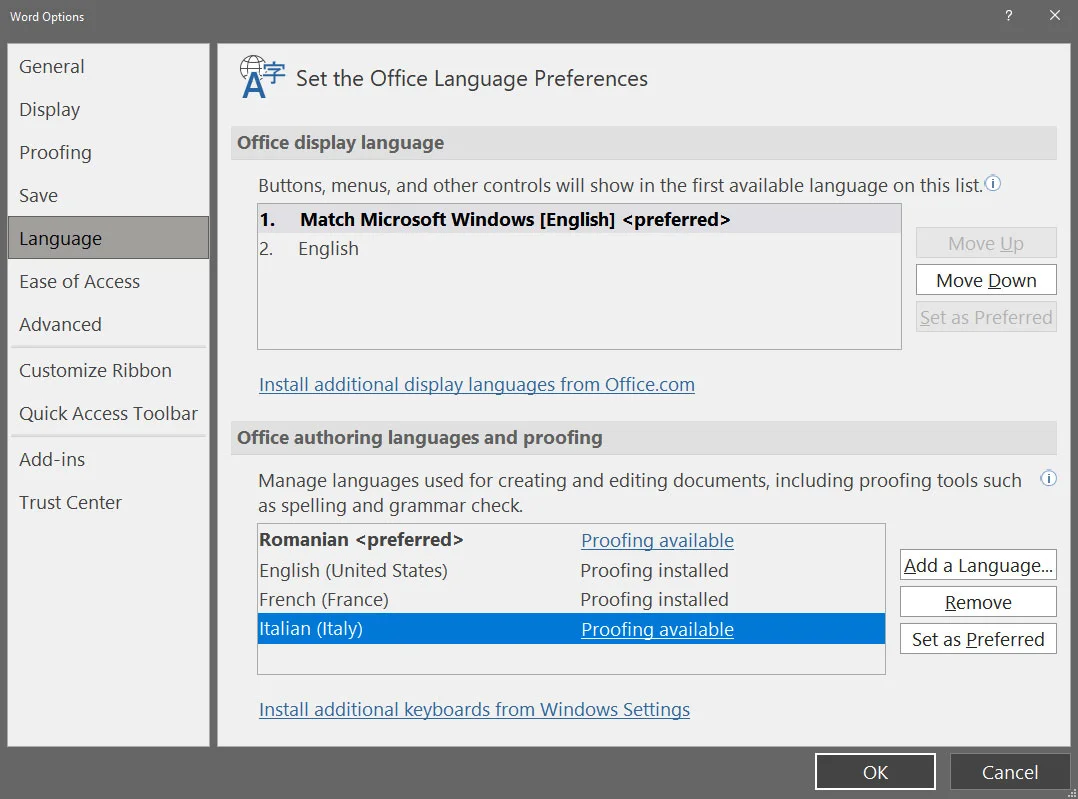This screenshot has height=799, width=1078.
Task: Open Install additional display languages link
Action: point(476,384)
